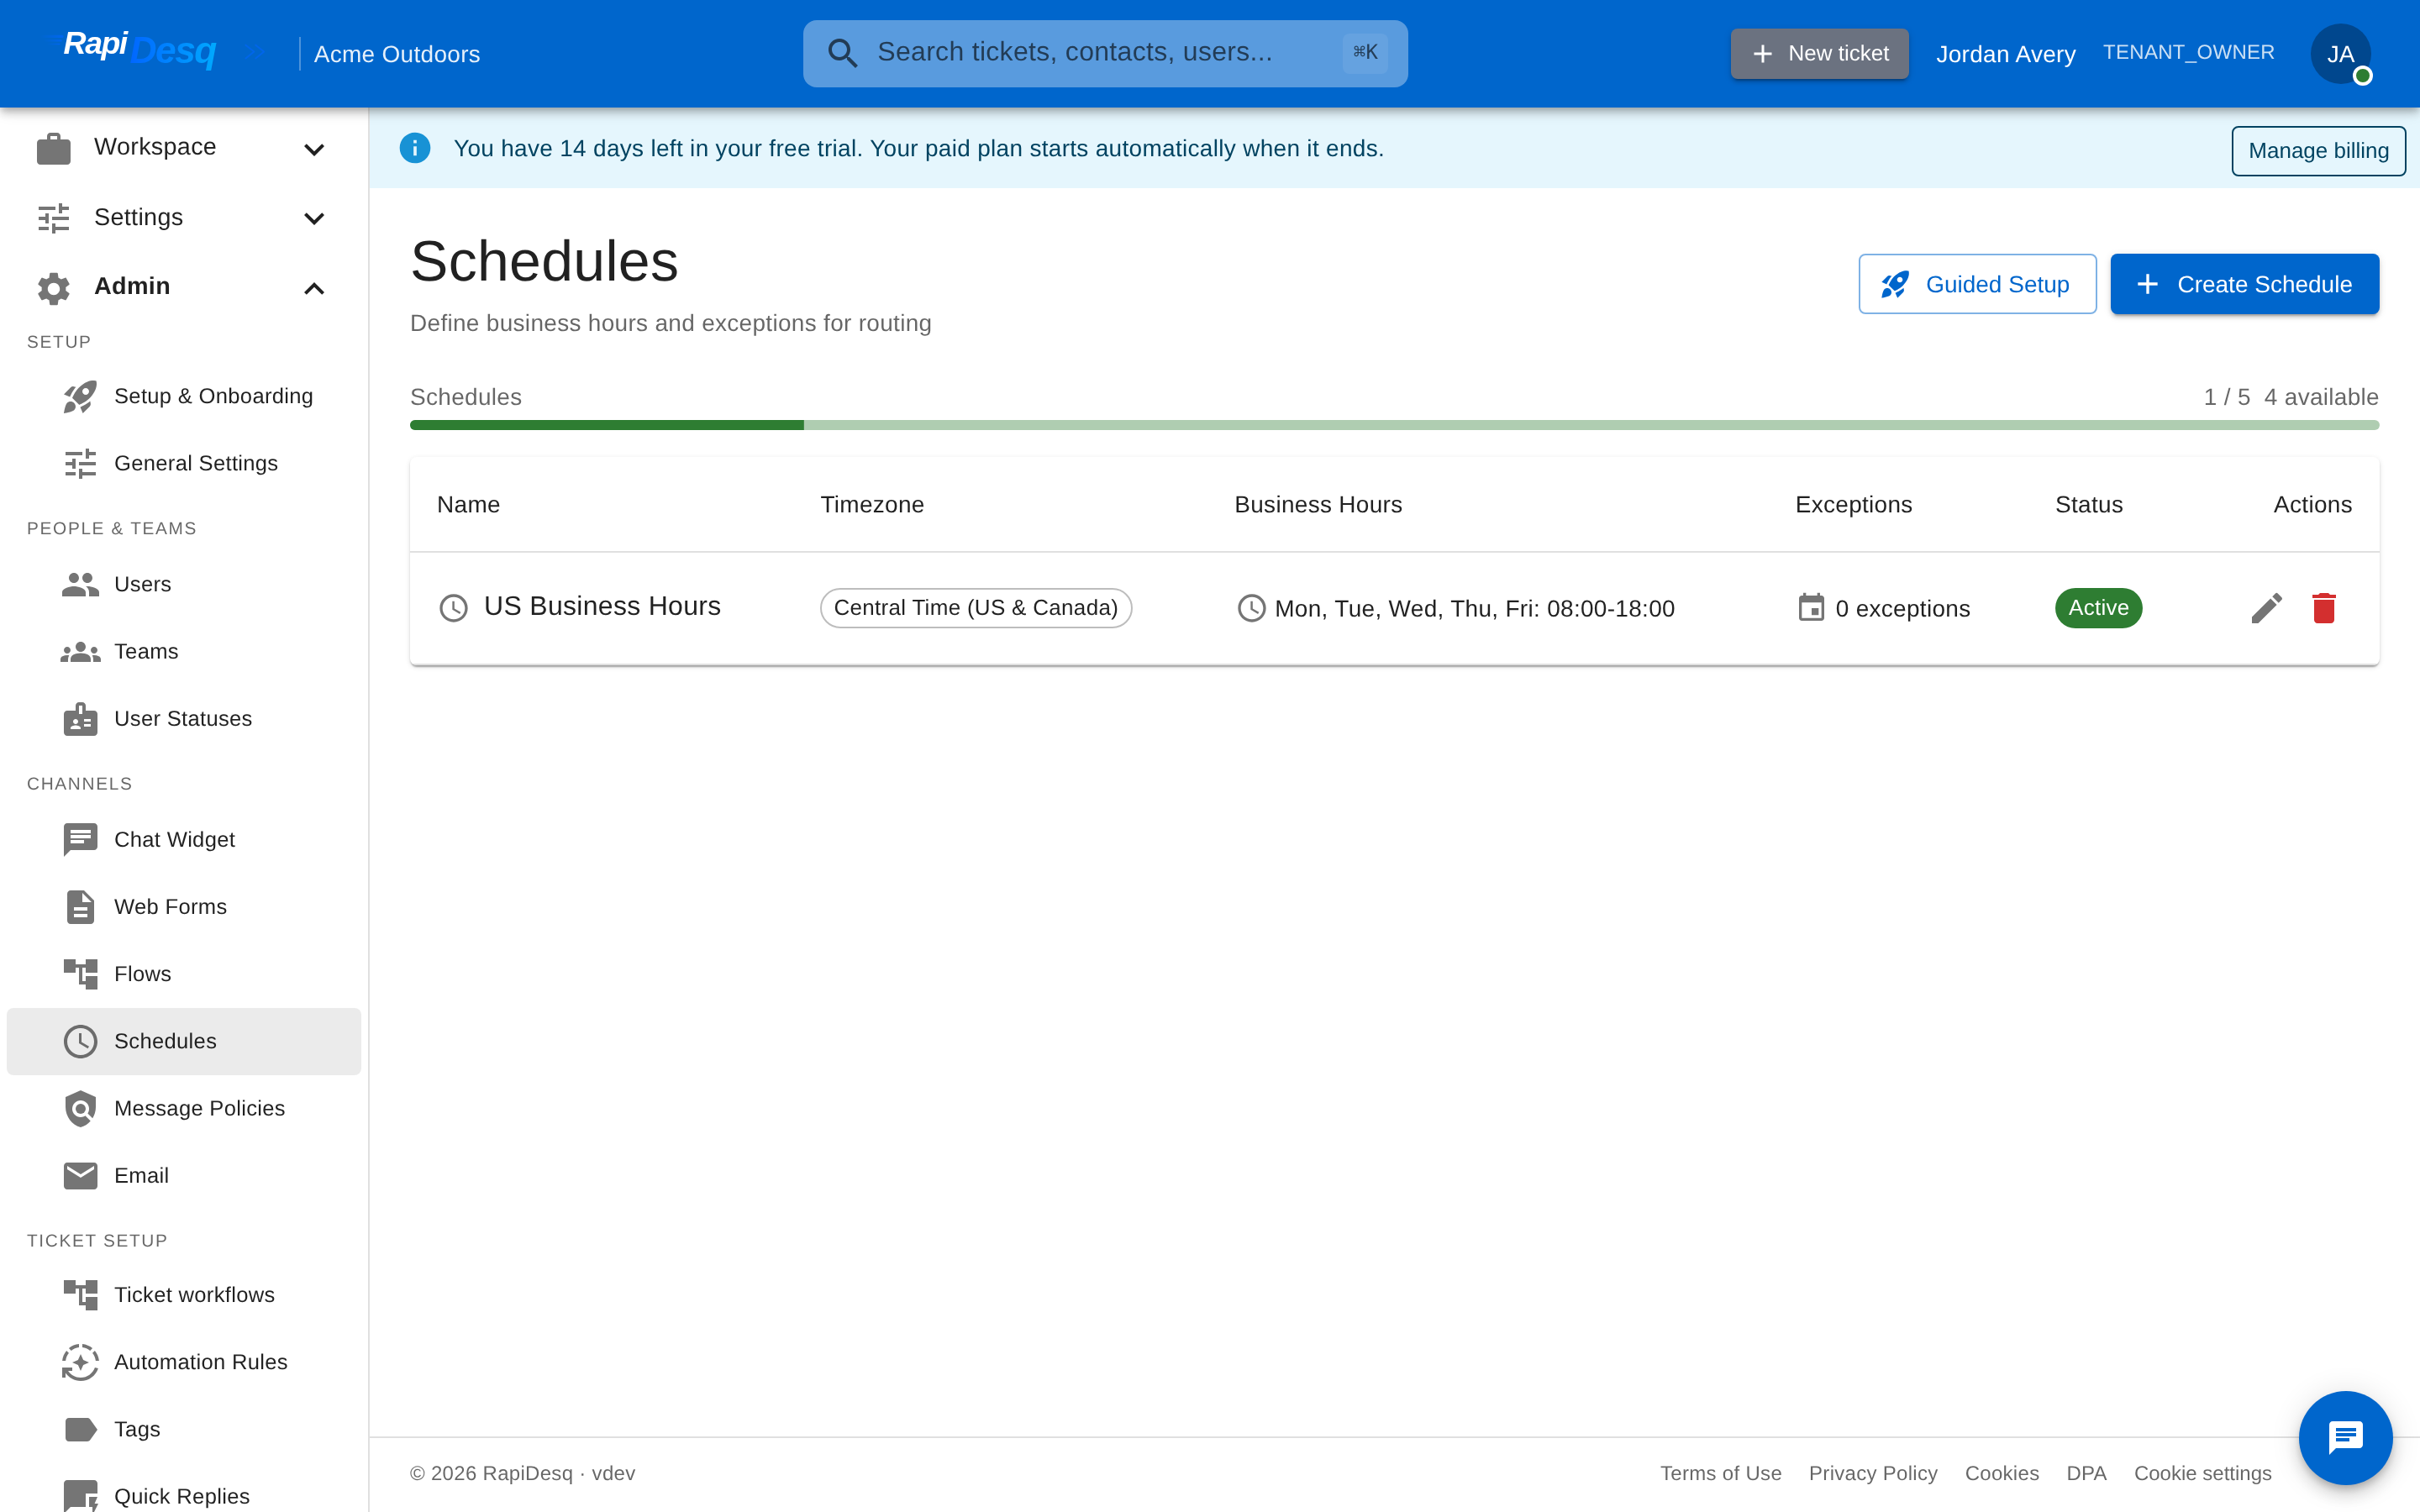This screenshot has height=1512, width=2420.
Task: Create a New ticket
Action: 1819,53
